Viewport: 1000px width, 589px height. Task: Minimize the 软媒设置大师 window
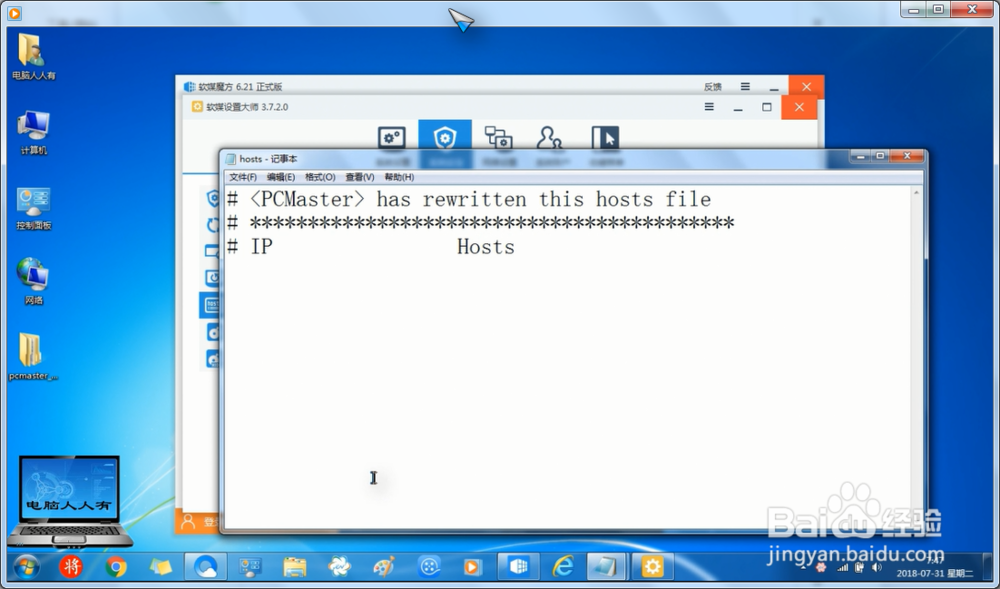click(738, 108)
